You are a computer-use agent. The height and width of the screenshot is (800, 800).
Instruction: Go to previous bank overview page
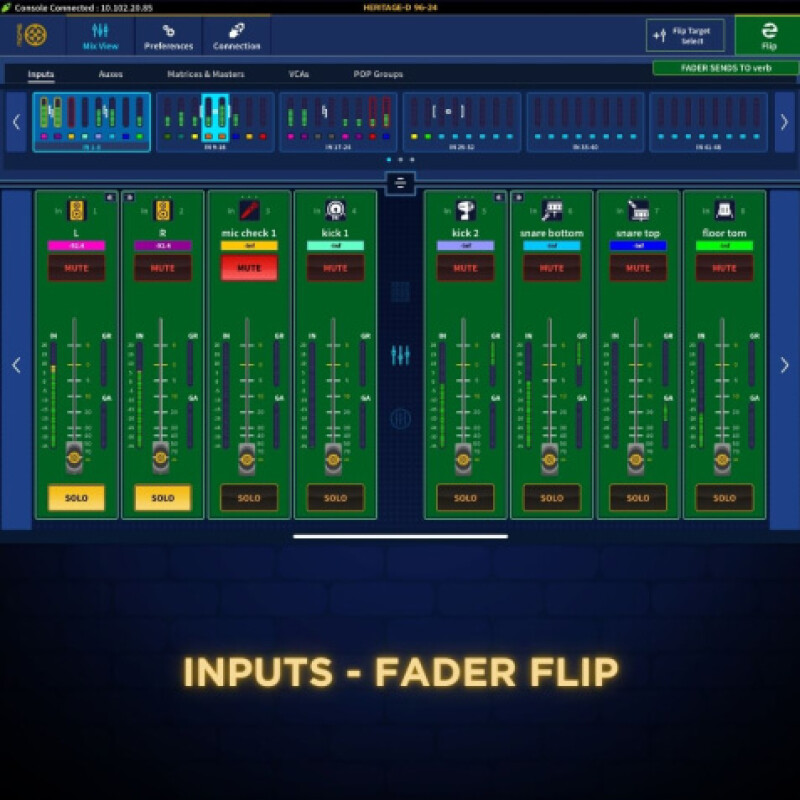tap(16, 122)
